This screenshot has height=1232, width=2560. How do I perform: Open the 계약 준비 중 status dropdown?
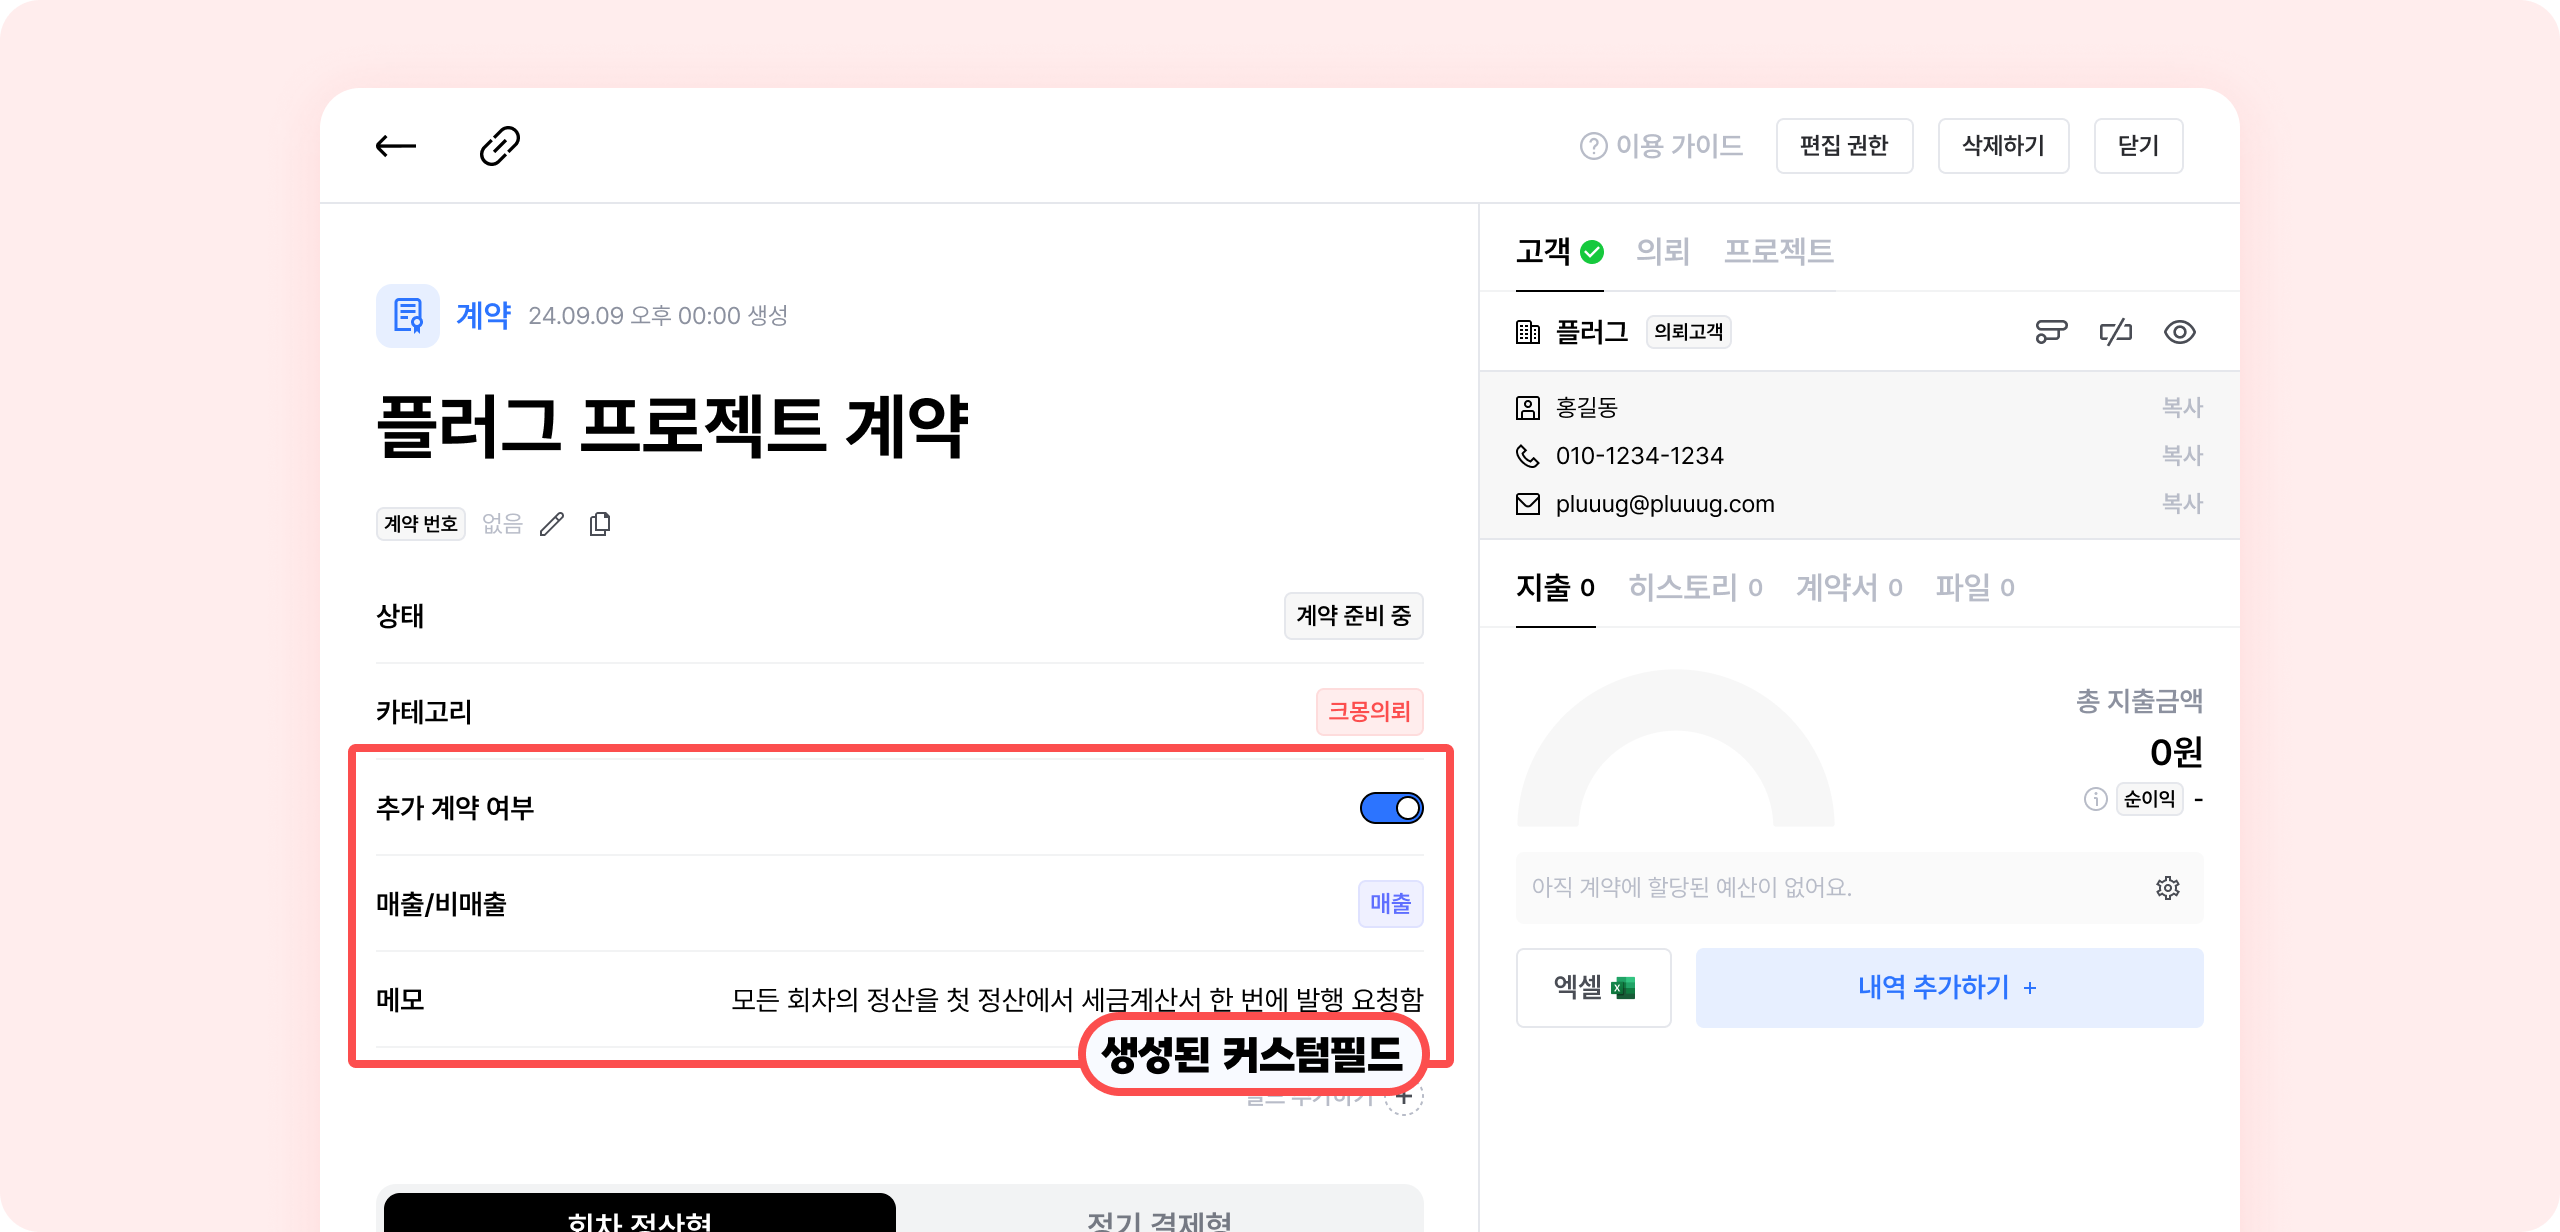tap(1353, 616)
